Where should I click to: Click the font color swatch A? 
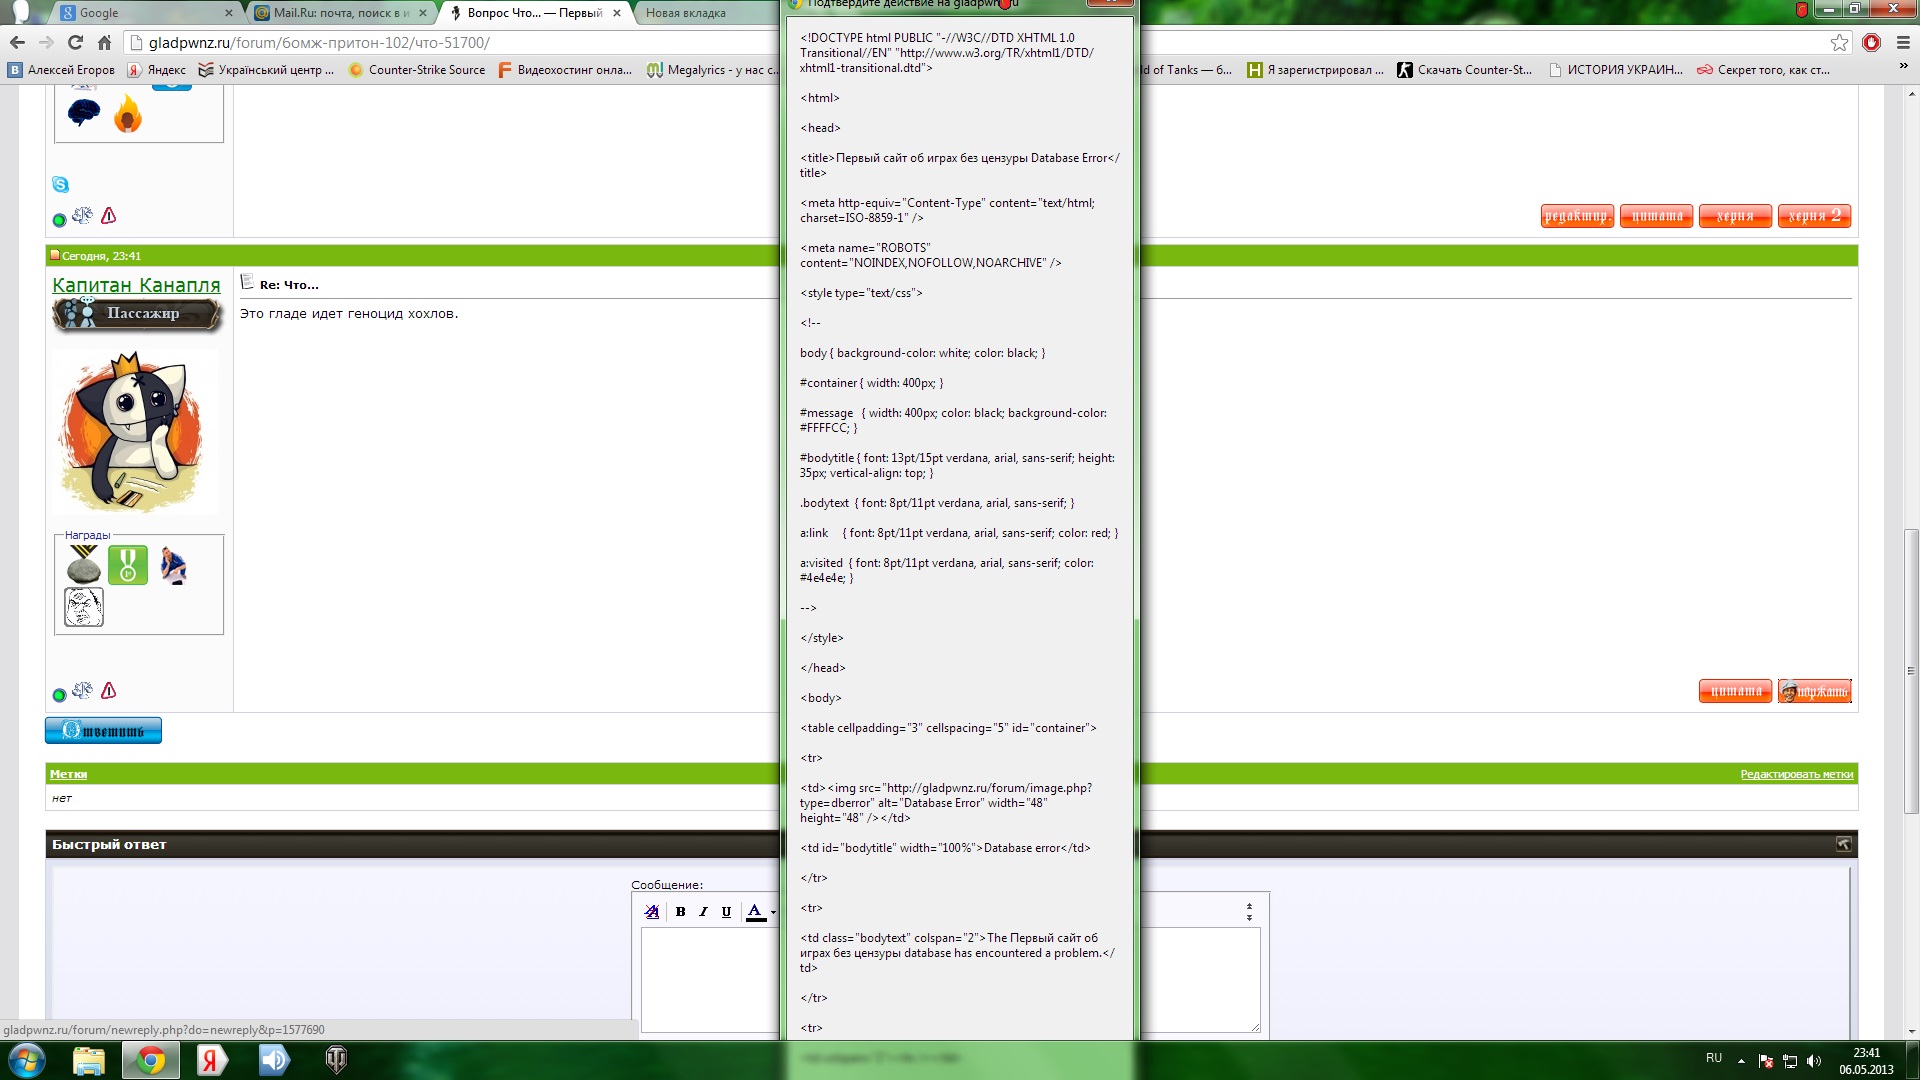755,912
